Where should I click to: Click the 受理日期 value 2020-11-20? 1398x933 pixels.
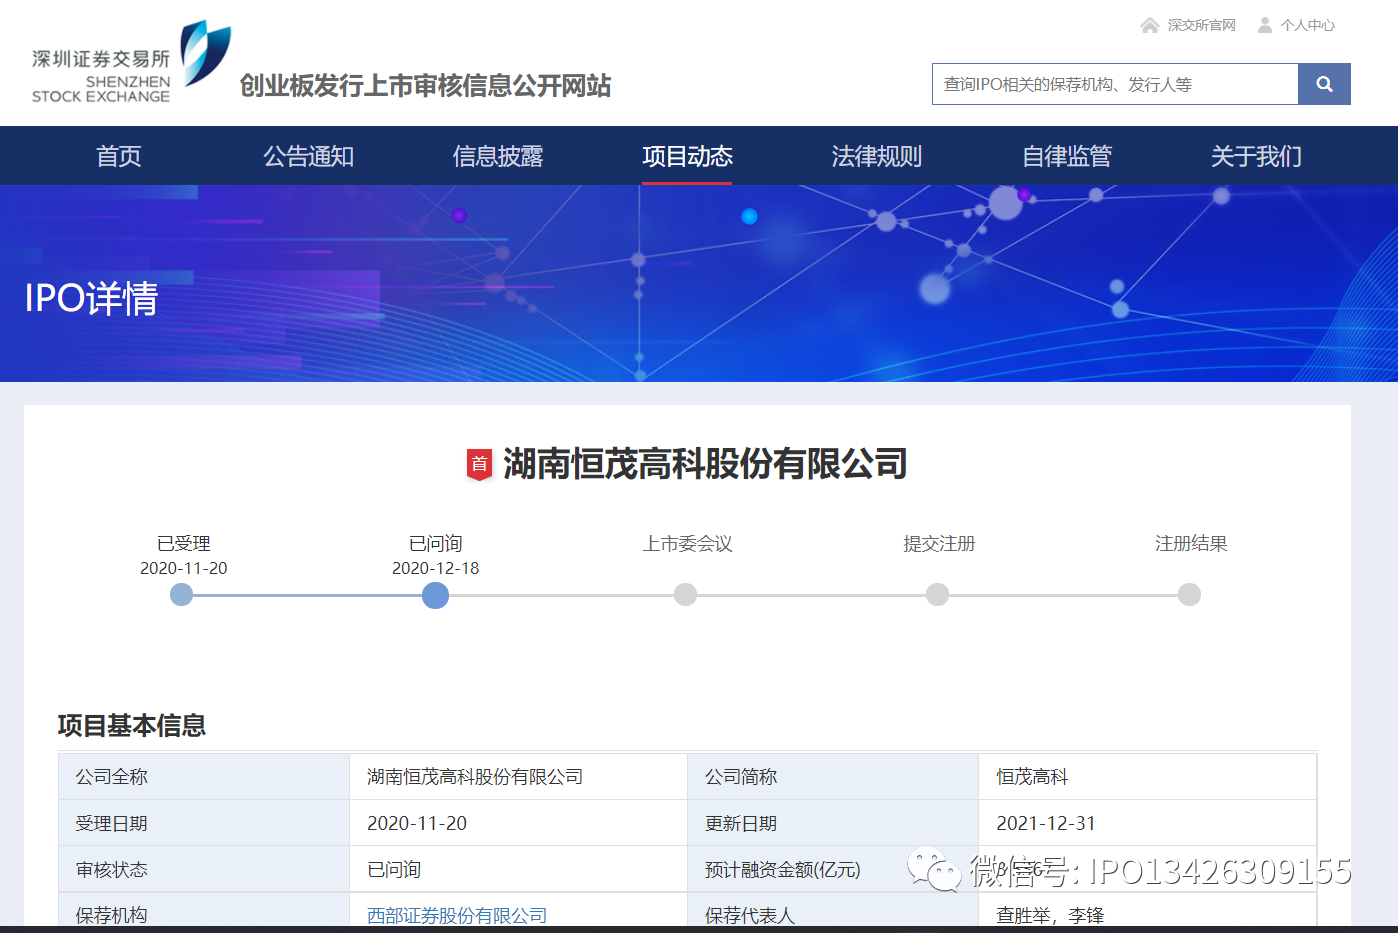(417, 823)
